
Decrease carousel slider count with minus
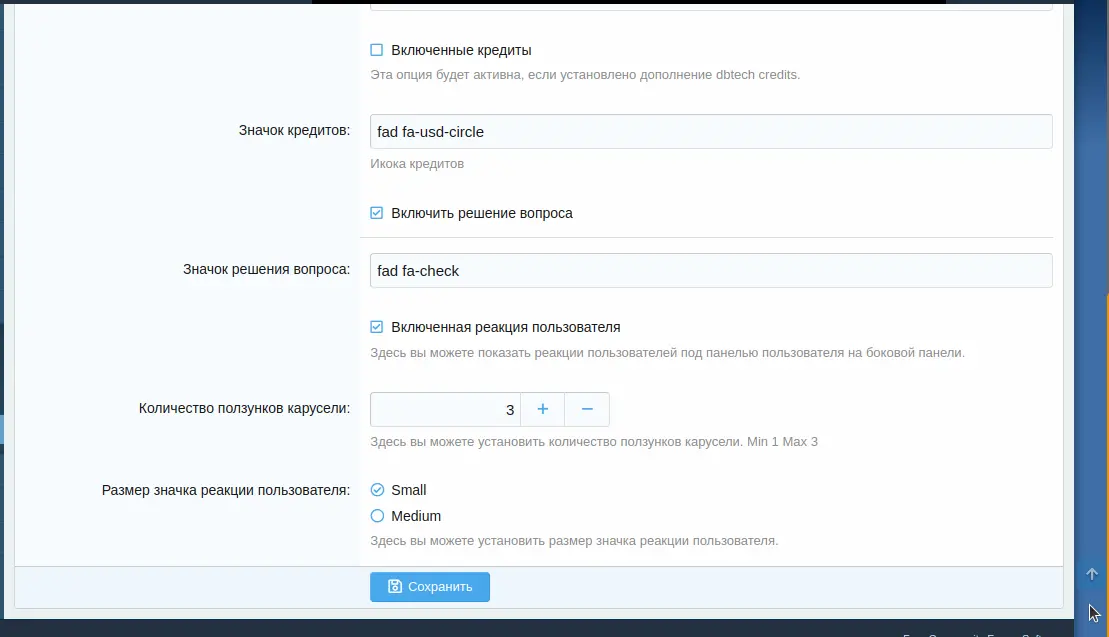pyautogui.click(x=587, y=410)
